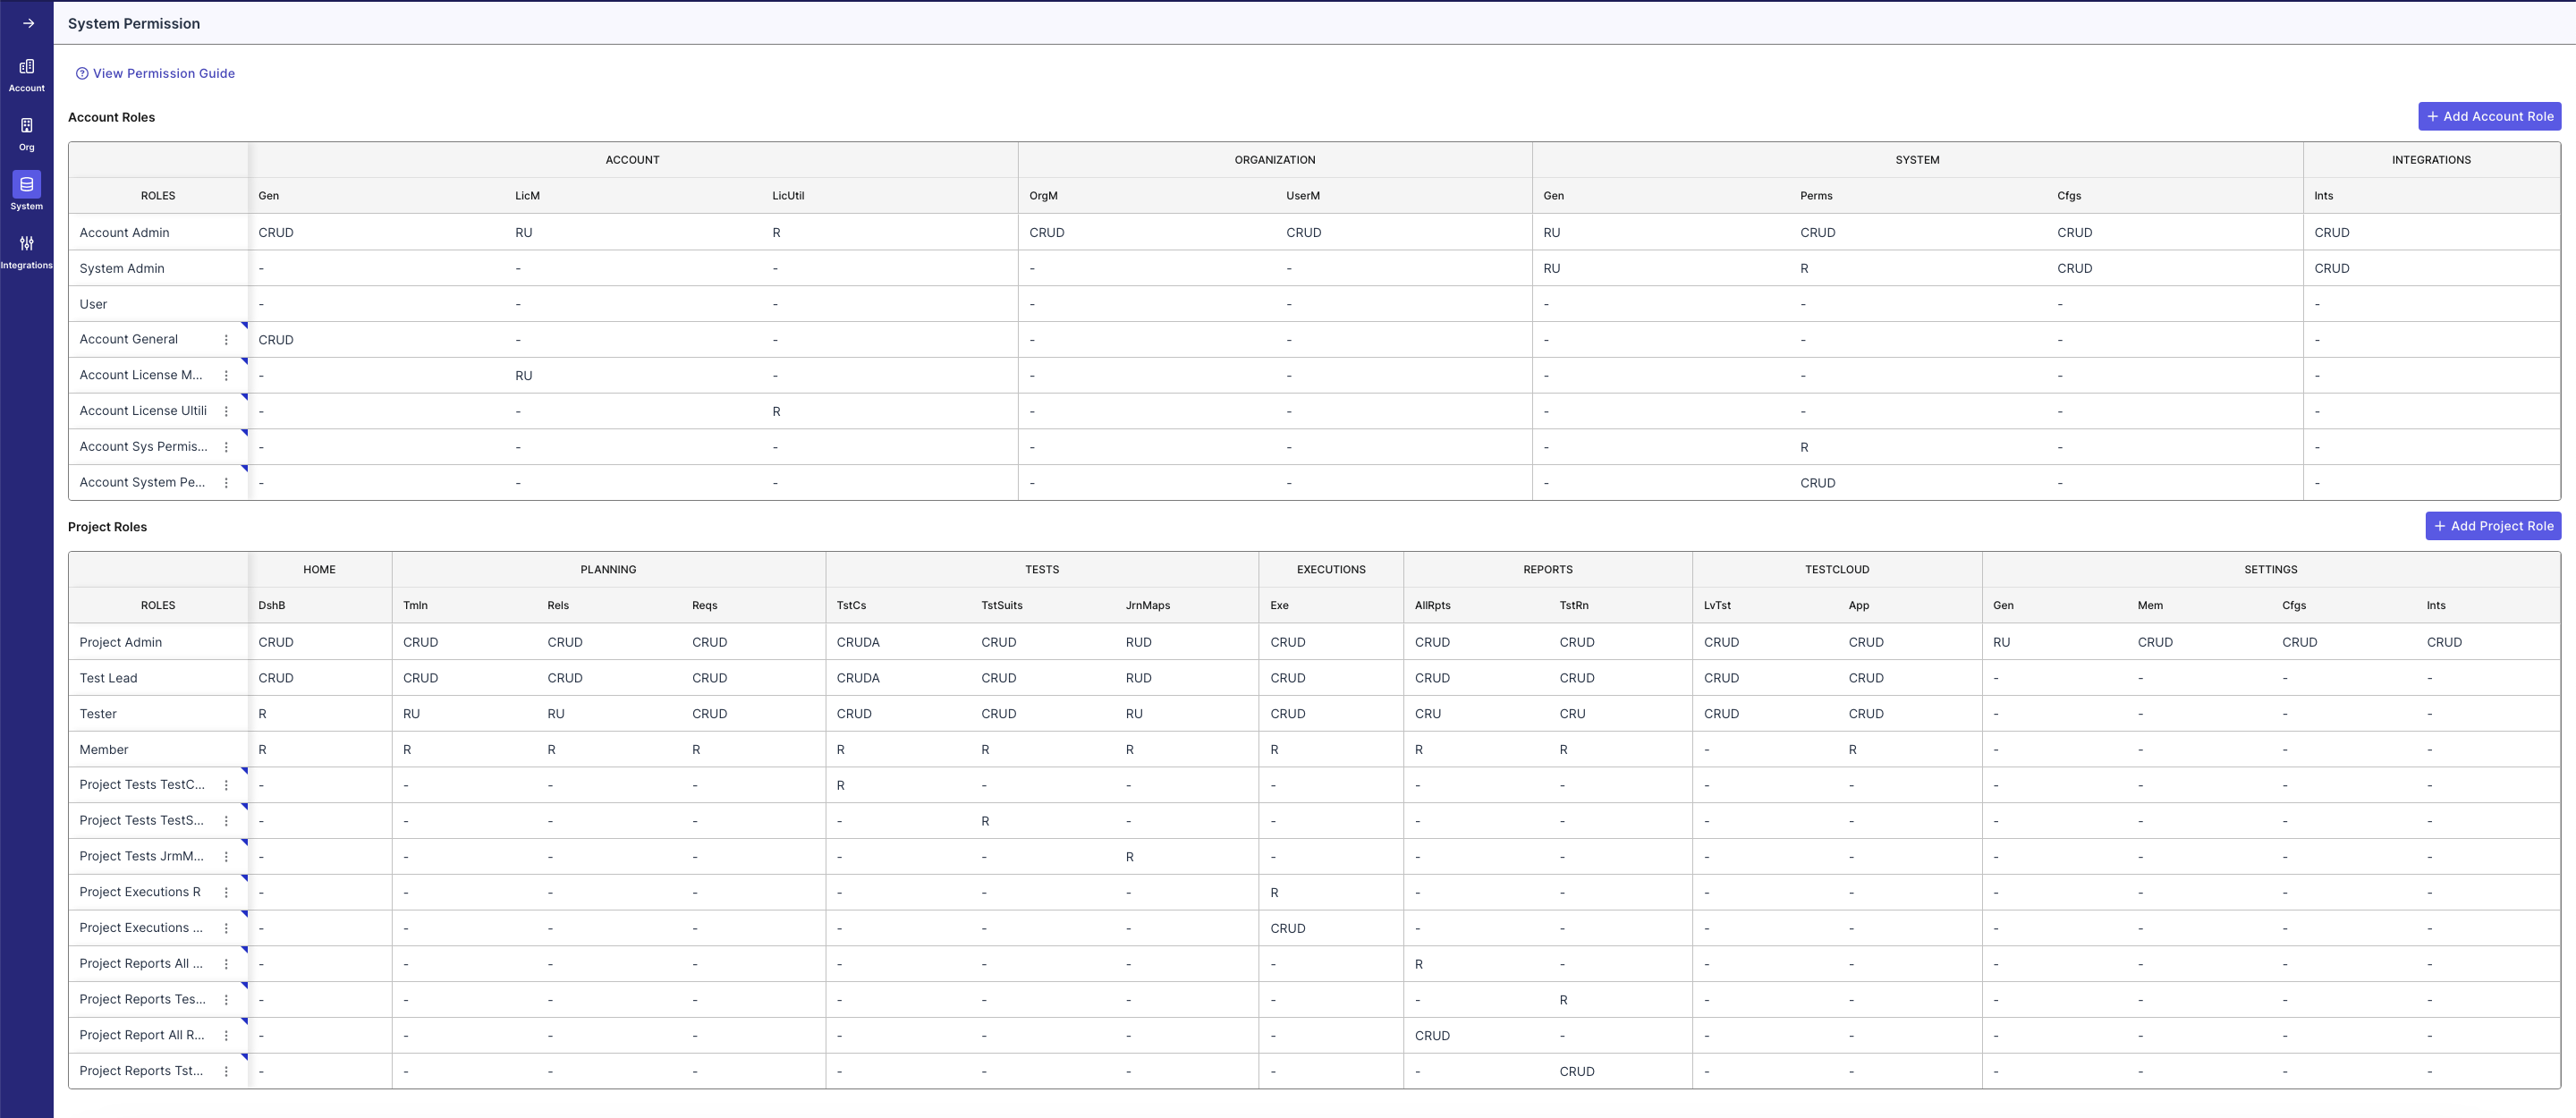Viewport: 2576px width, 1118px height.
Task: Open the Integrations sidebar section
Action: tap(27, 251)
